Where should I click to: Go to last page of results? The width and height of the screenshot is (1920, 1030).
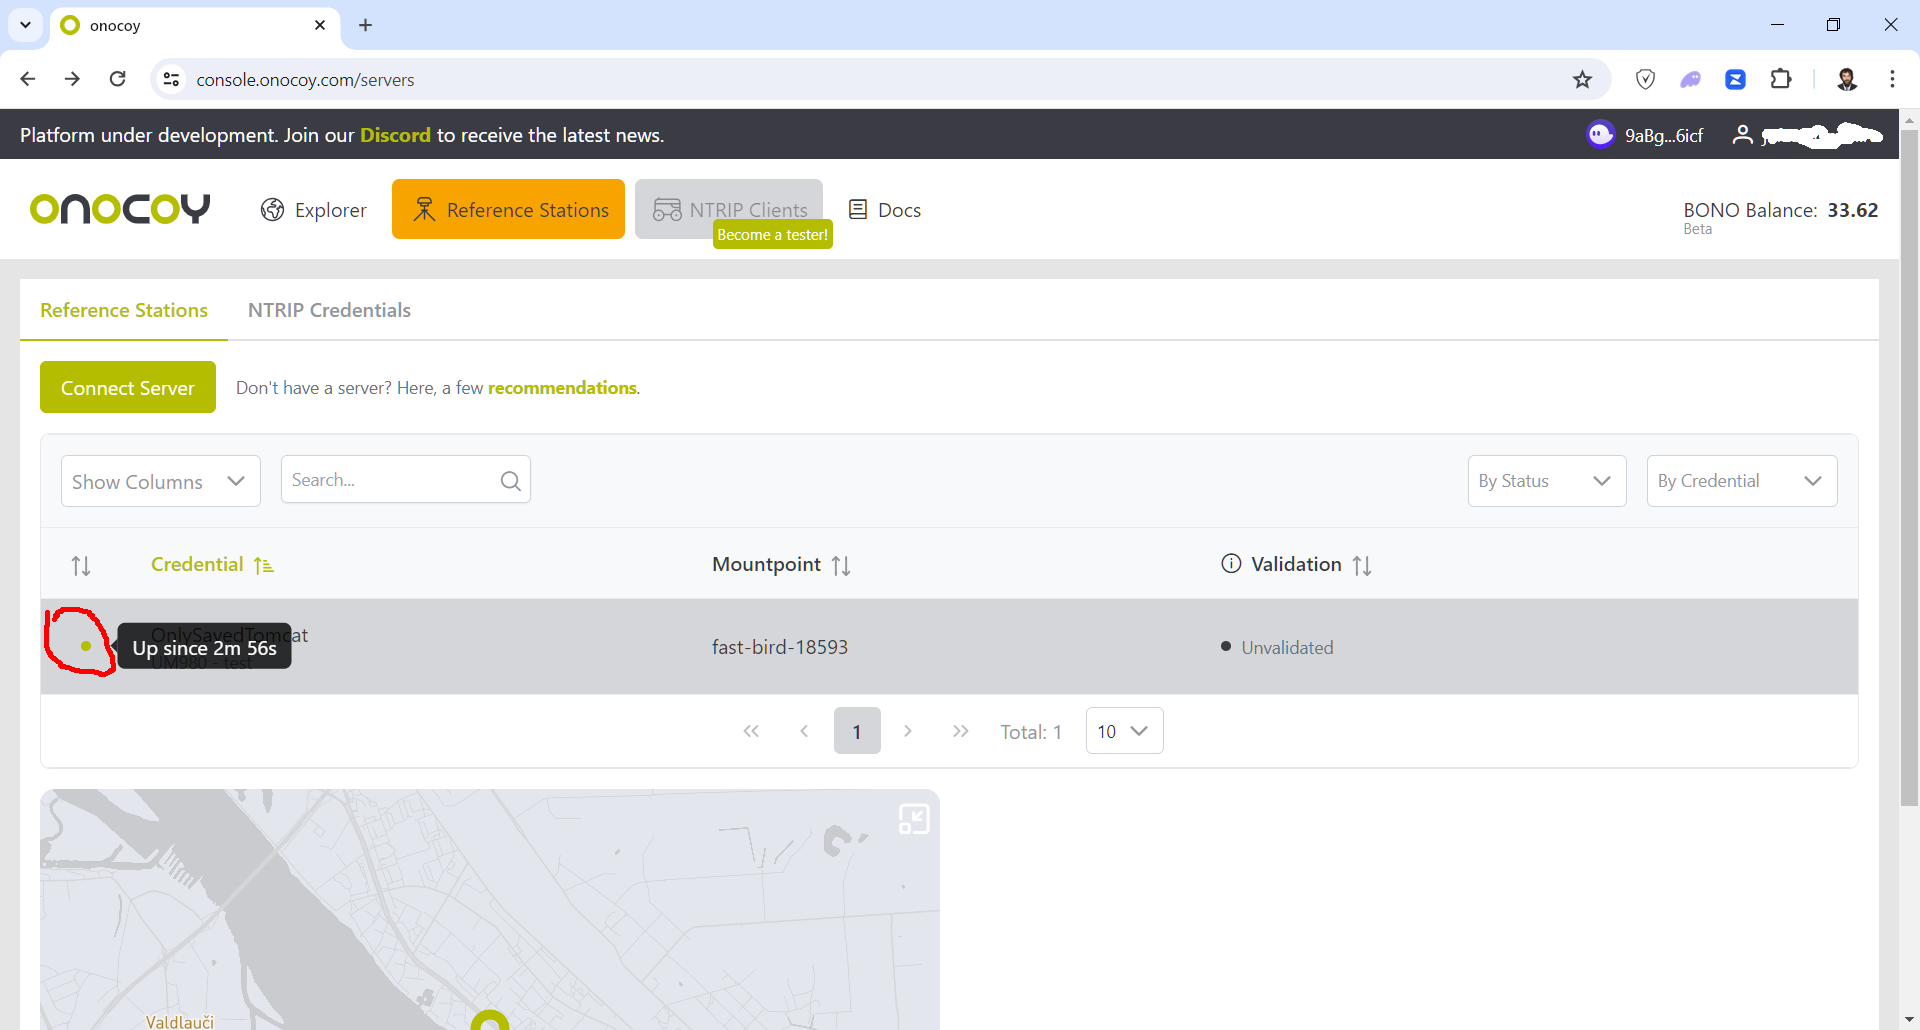961,731
